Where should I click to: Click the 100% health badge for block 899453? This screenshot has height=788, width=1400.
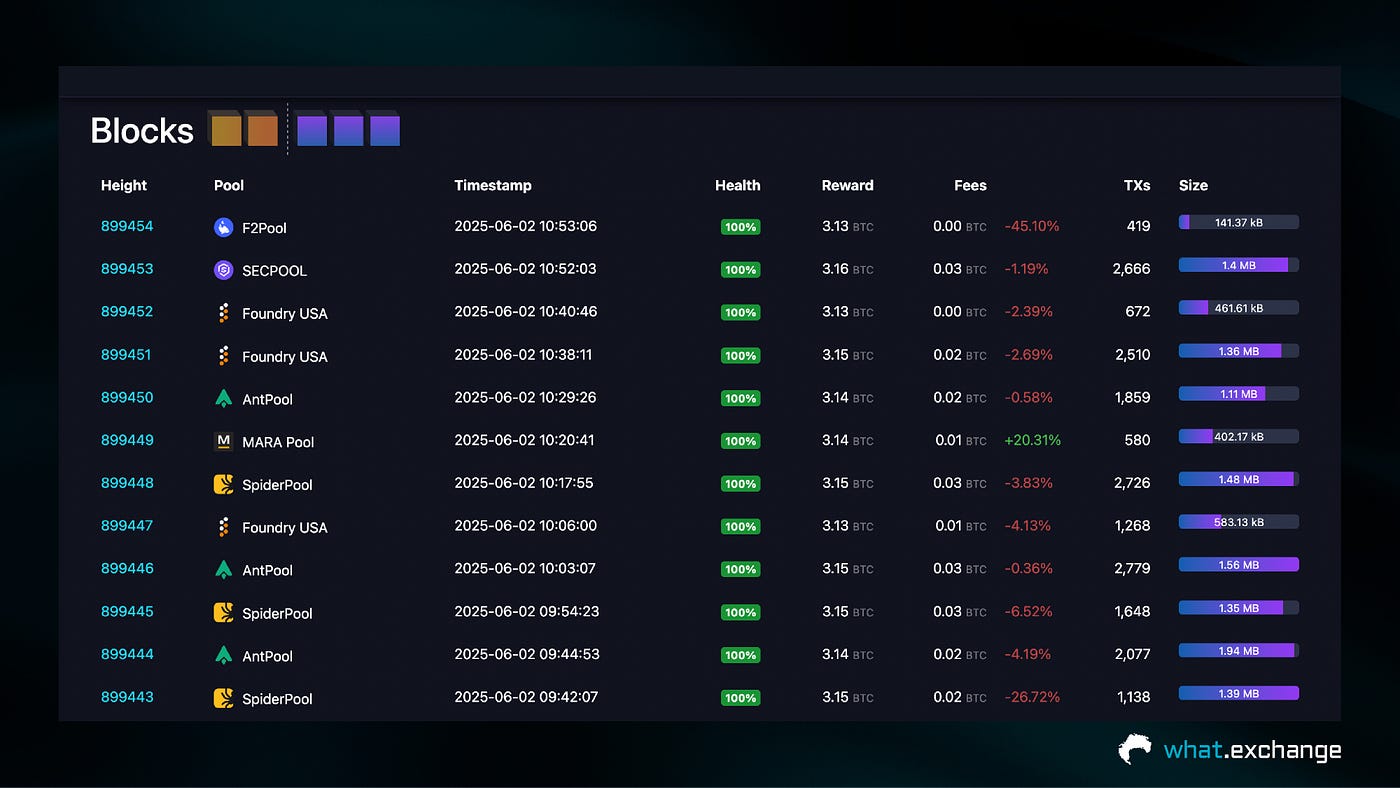pyautogui.click(x=740, y=270)
